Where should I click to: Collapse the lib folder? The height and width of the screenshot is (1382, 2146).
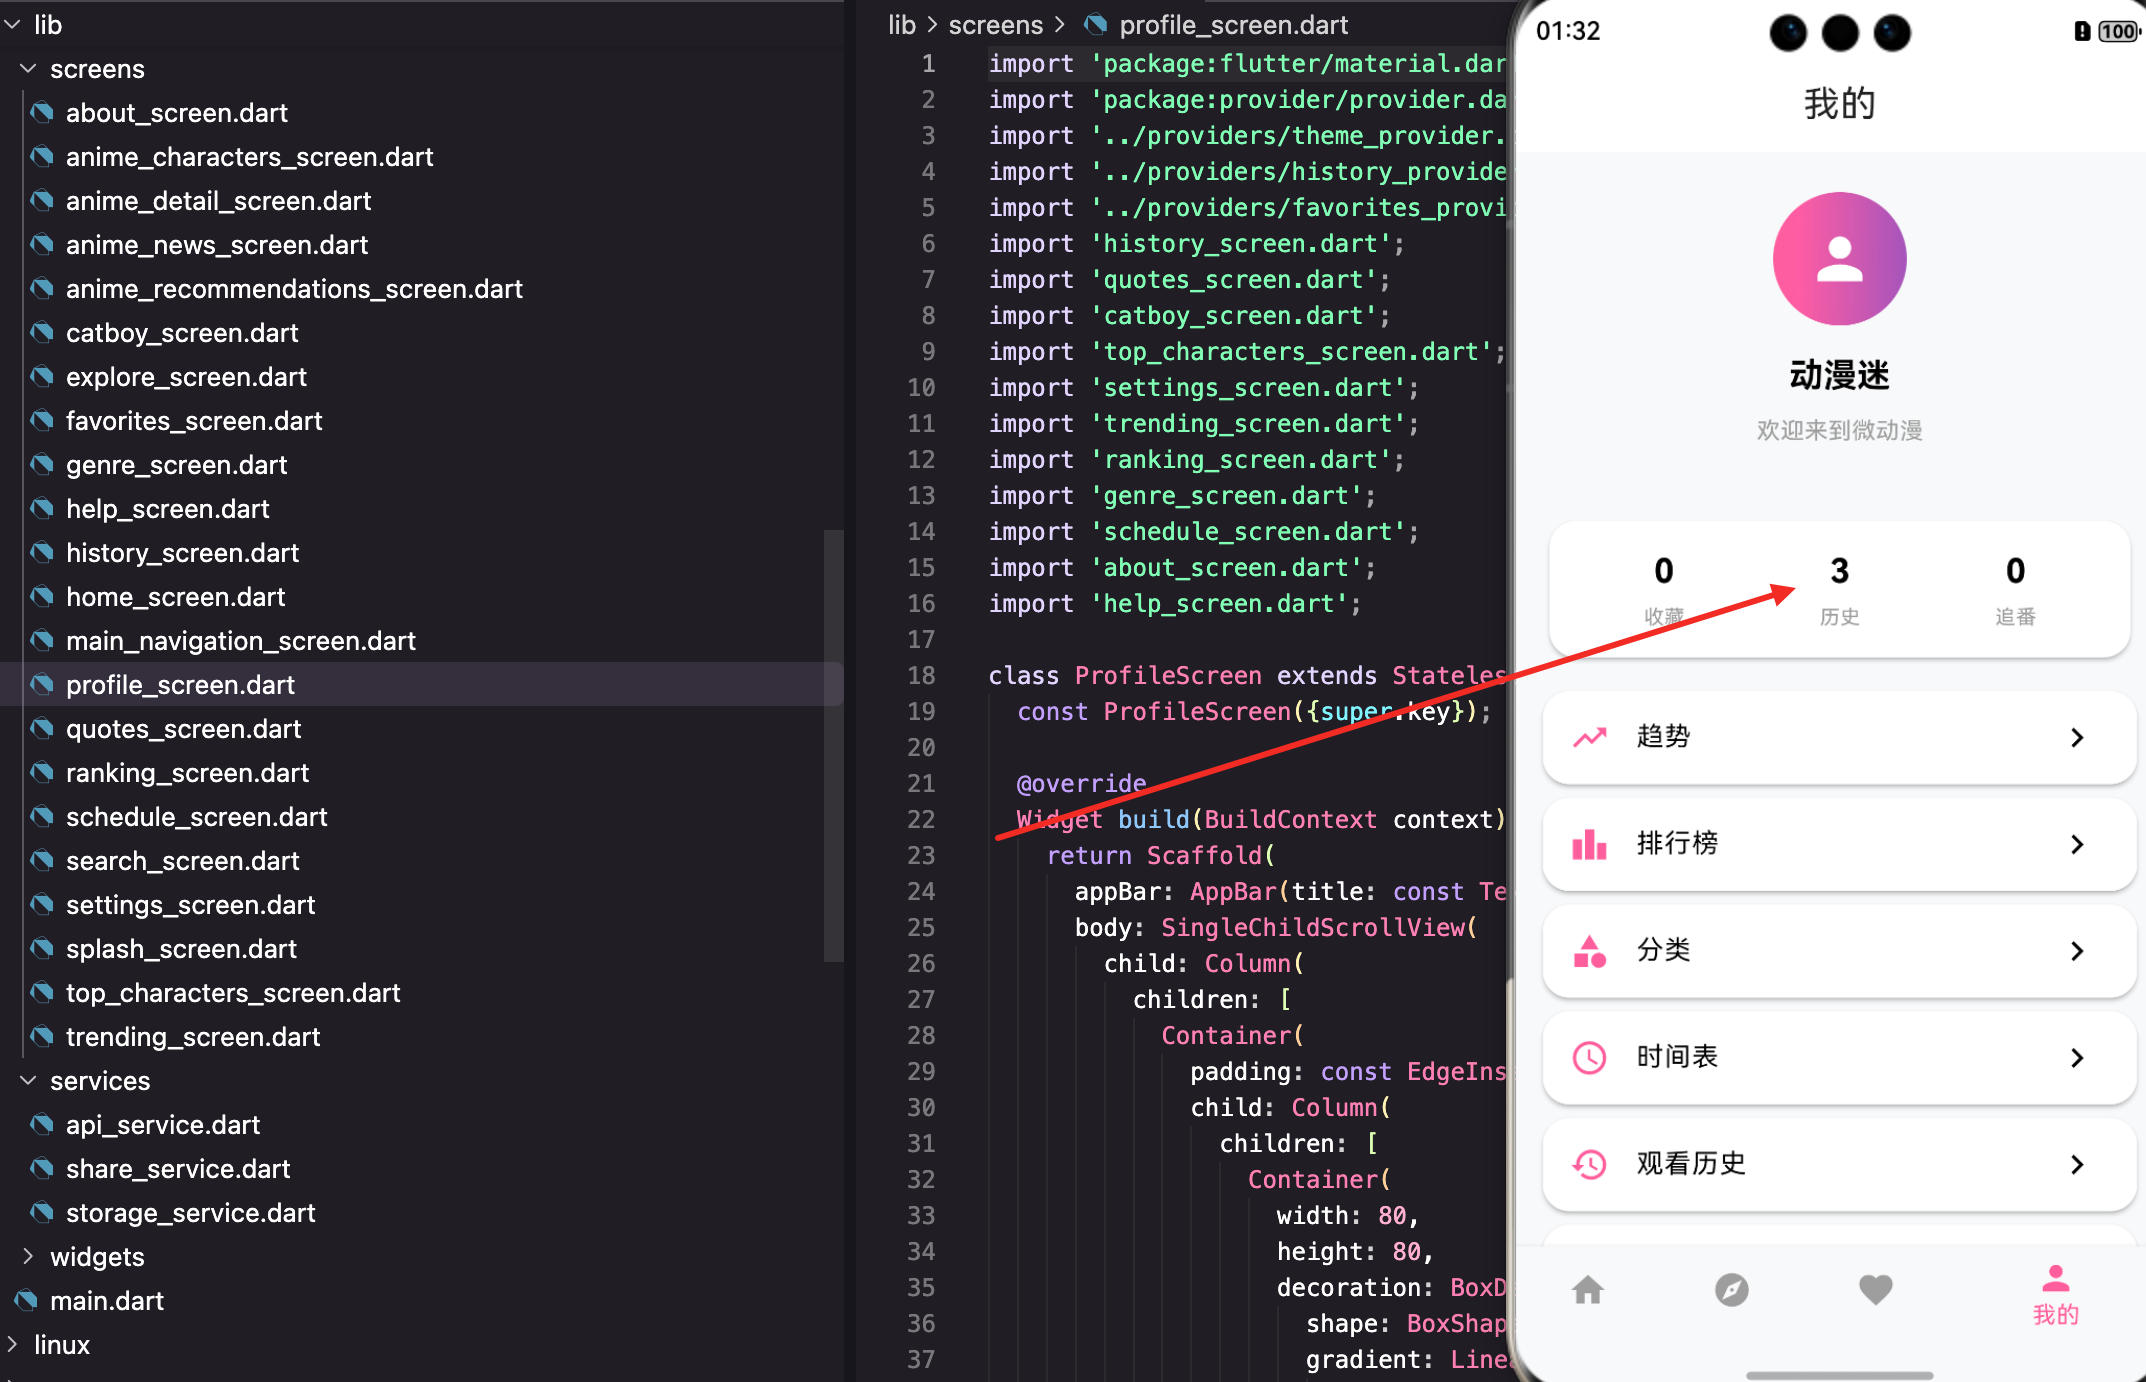(13, 25)
